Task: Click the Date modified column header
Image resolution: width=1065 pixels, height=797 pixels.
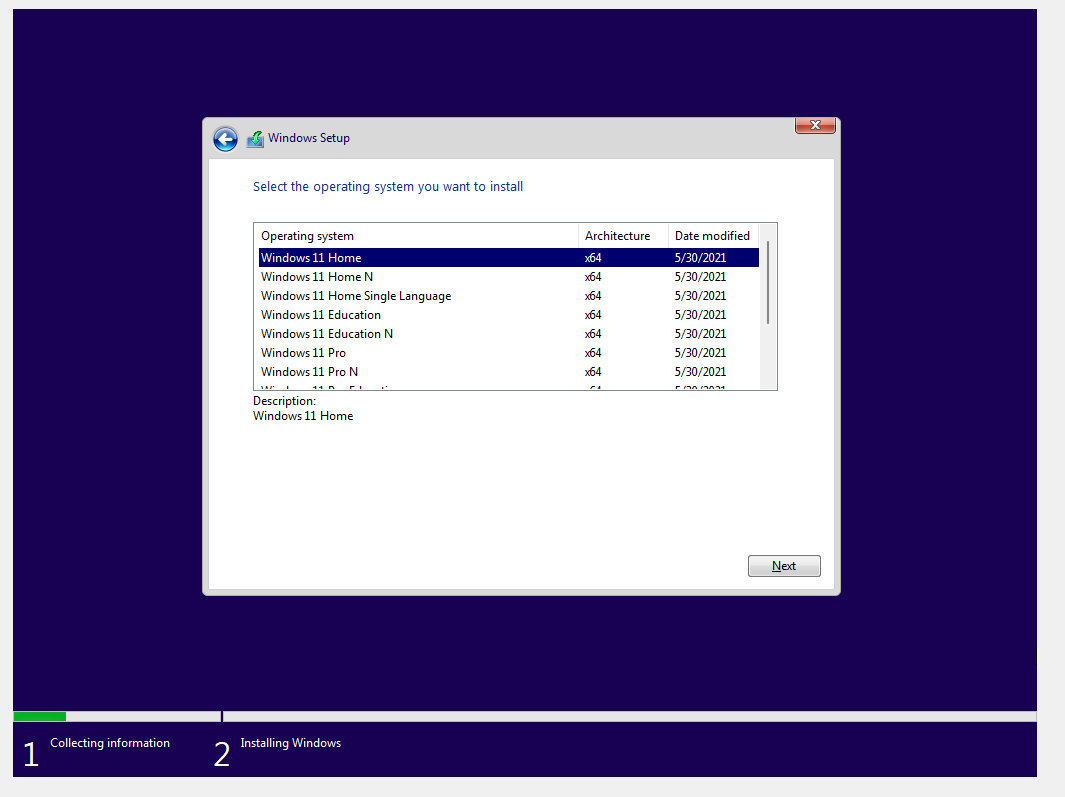Action: (x=713, y=236)
